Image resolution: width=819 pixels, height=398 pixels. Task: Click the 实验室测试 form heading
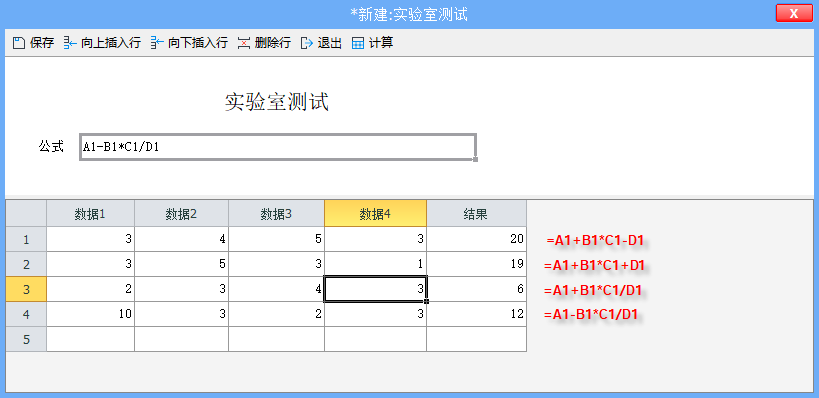277,102
